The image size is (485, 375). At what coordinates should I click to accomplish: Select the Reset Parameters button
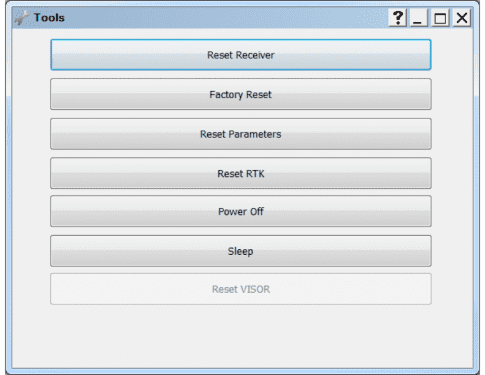click(241, 134)
